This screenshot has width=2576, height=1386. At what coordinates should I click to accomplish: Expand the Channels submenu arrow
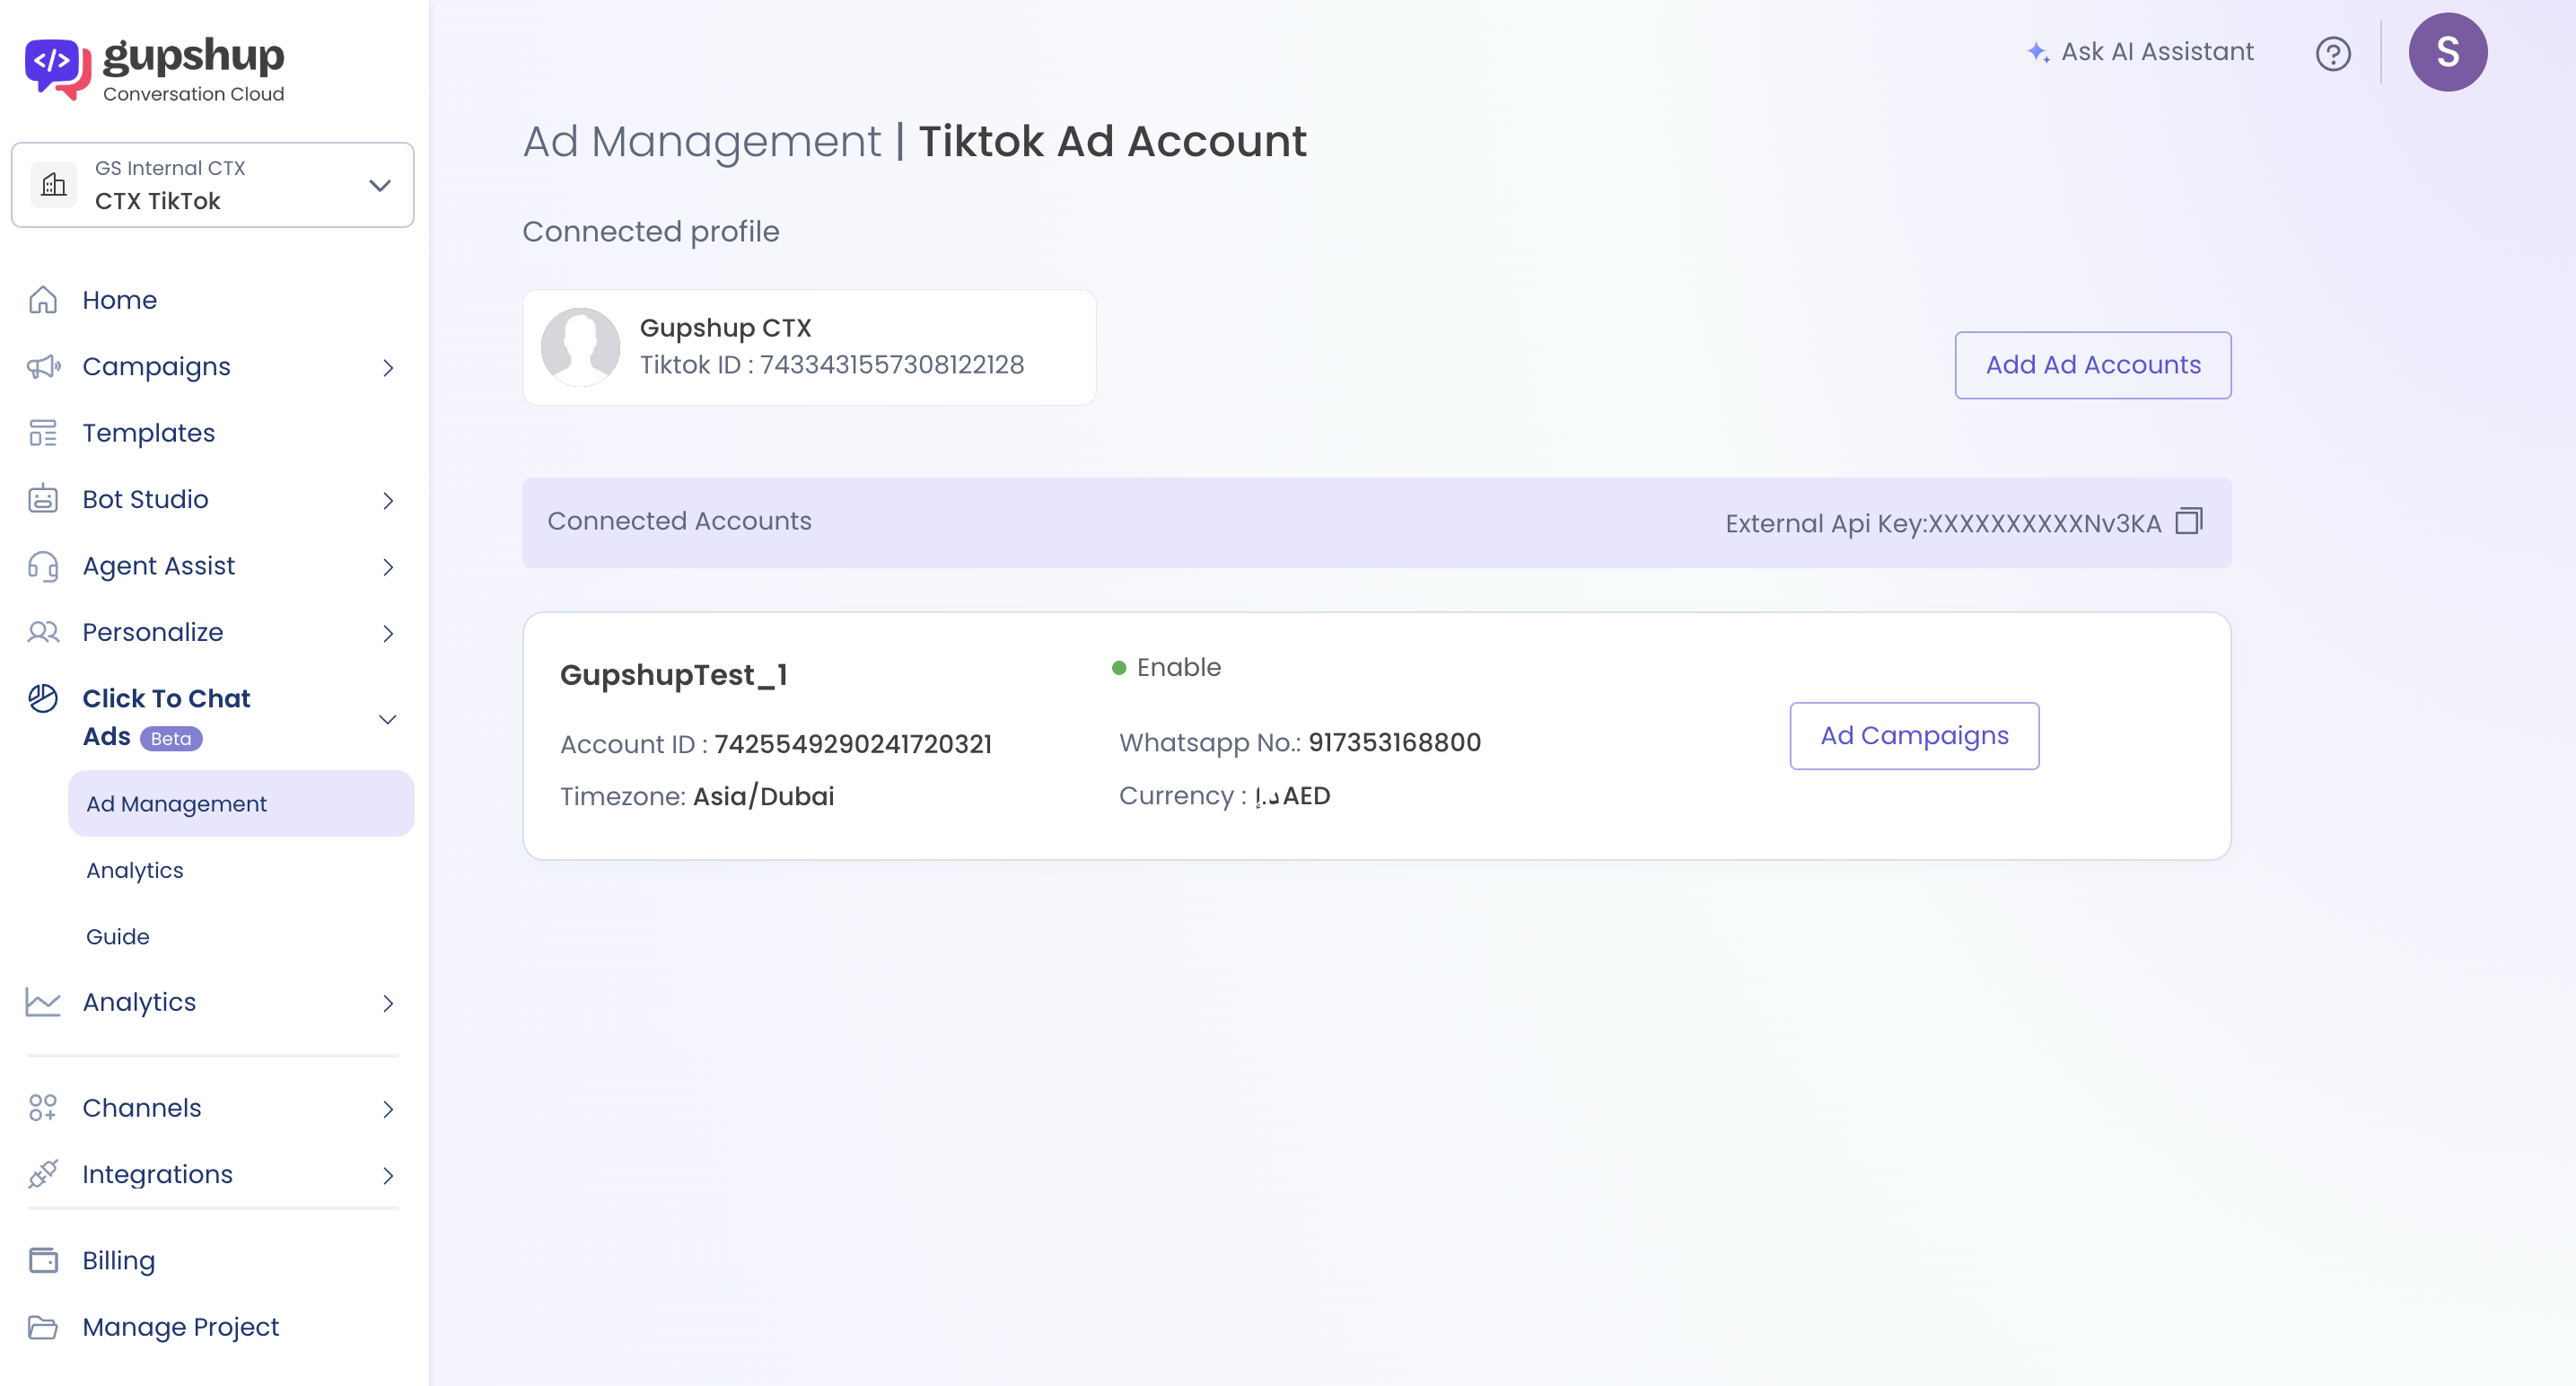388,1109
